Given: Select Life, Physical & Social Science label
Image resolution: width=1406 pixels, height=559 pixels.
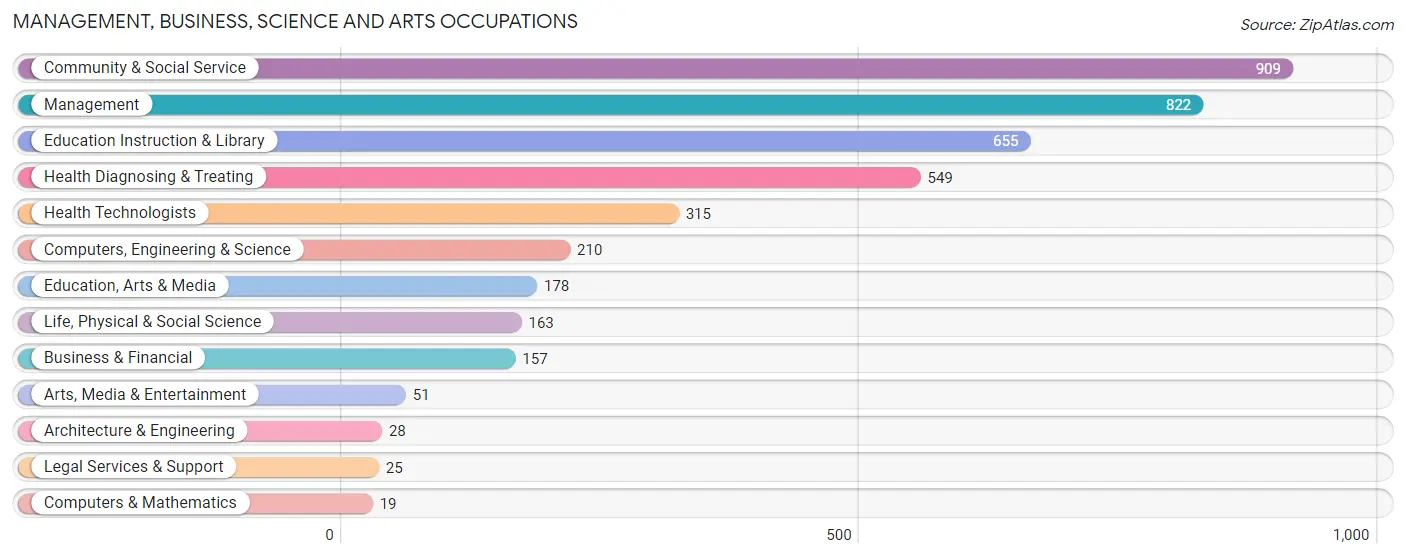Looking at the screenshot, I should [x=152, y=322].
